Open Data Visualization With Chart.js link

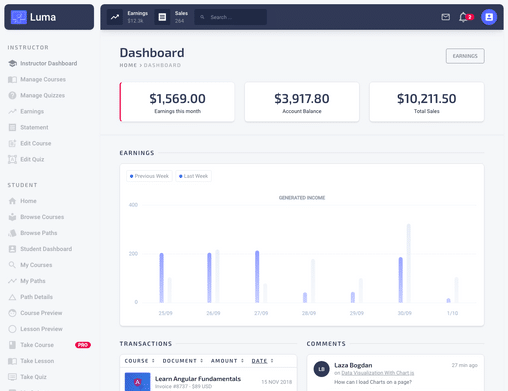378,373
